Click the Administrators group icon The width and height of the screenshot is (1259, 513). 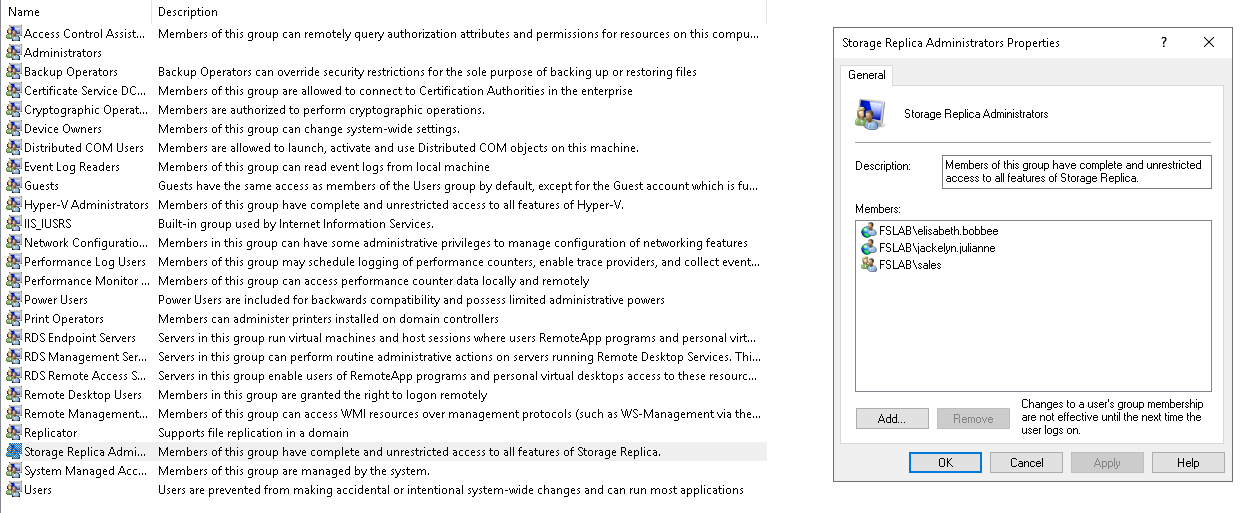(x=13, y=53)
